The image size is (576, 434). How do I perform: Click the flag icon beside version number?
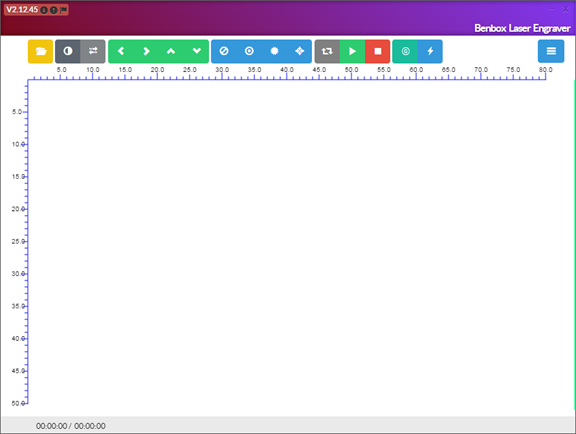point(64,10)
